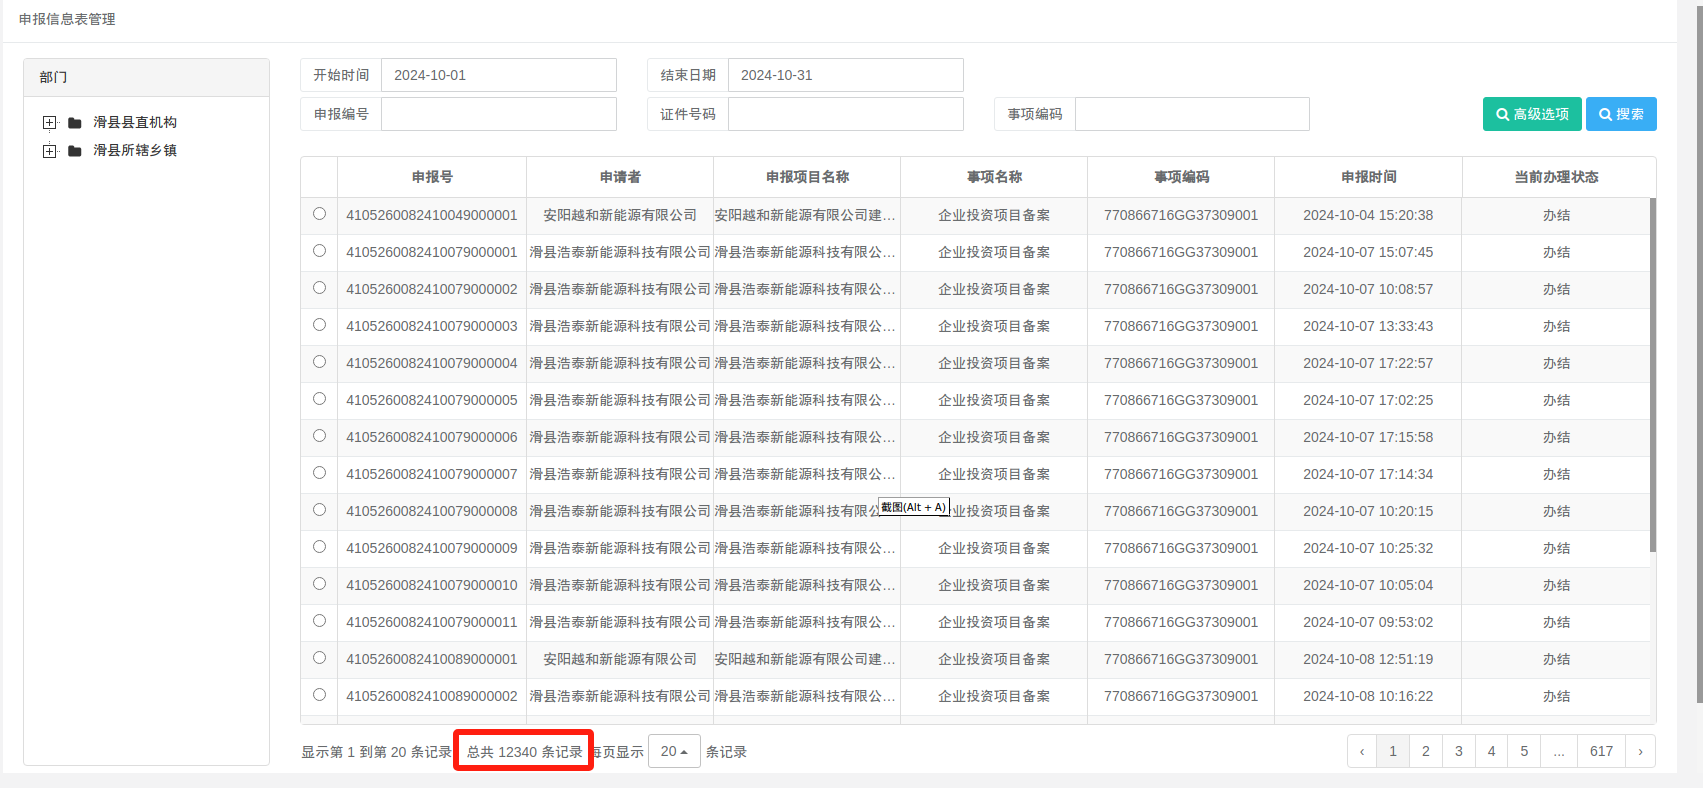Click the 申报时间 column header
This screenshot has height=788, width=1703.
pos(1368,177)
